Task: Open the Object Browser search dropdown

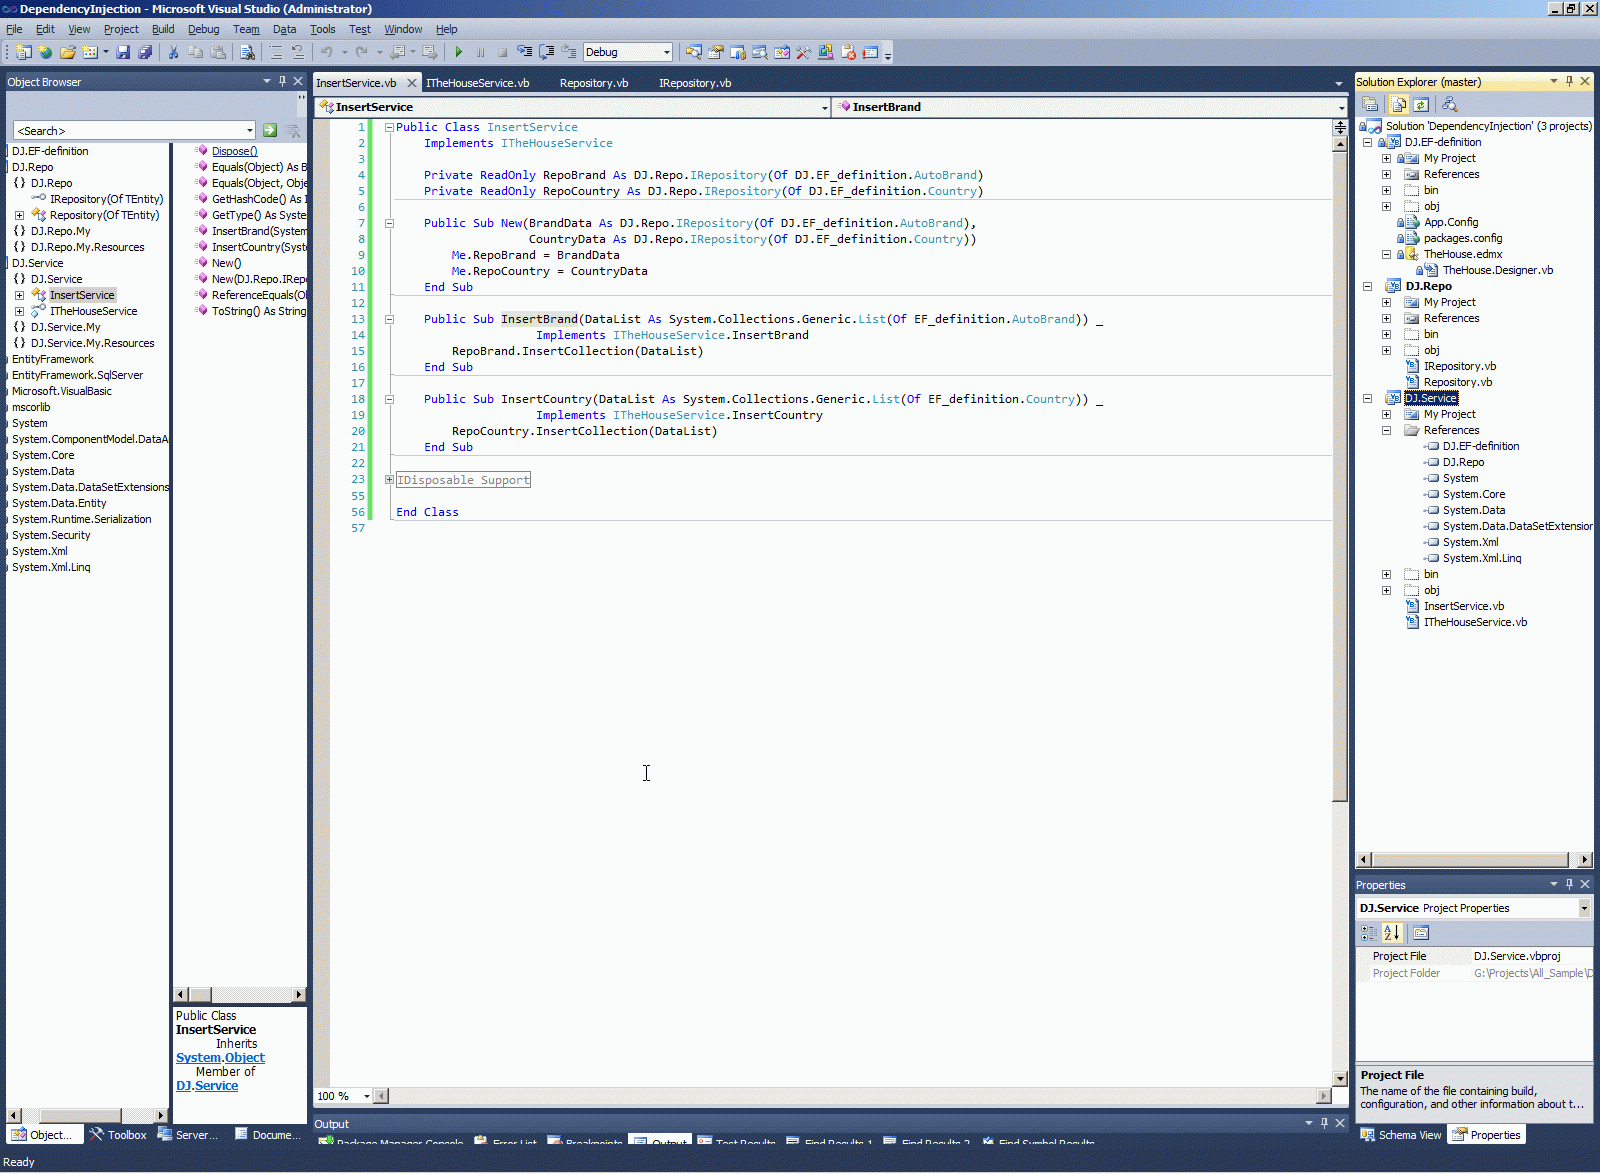Action: 249,130
